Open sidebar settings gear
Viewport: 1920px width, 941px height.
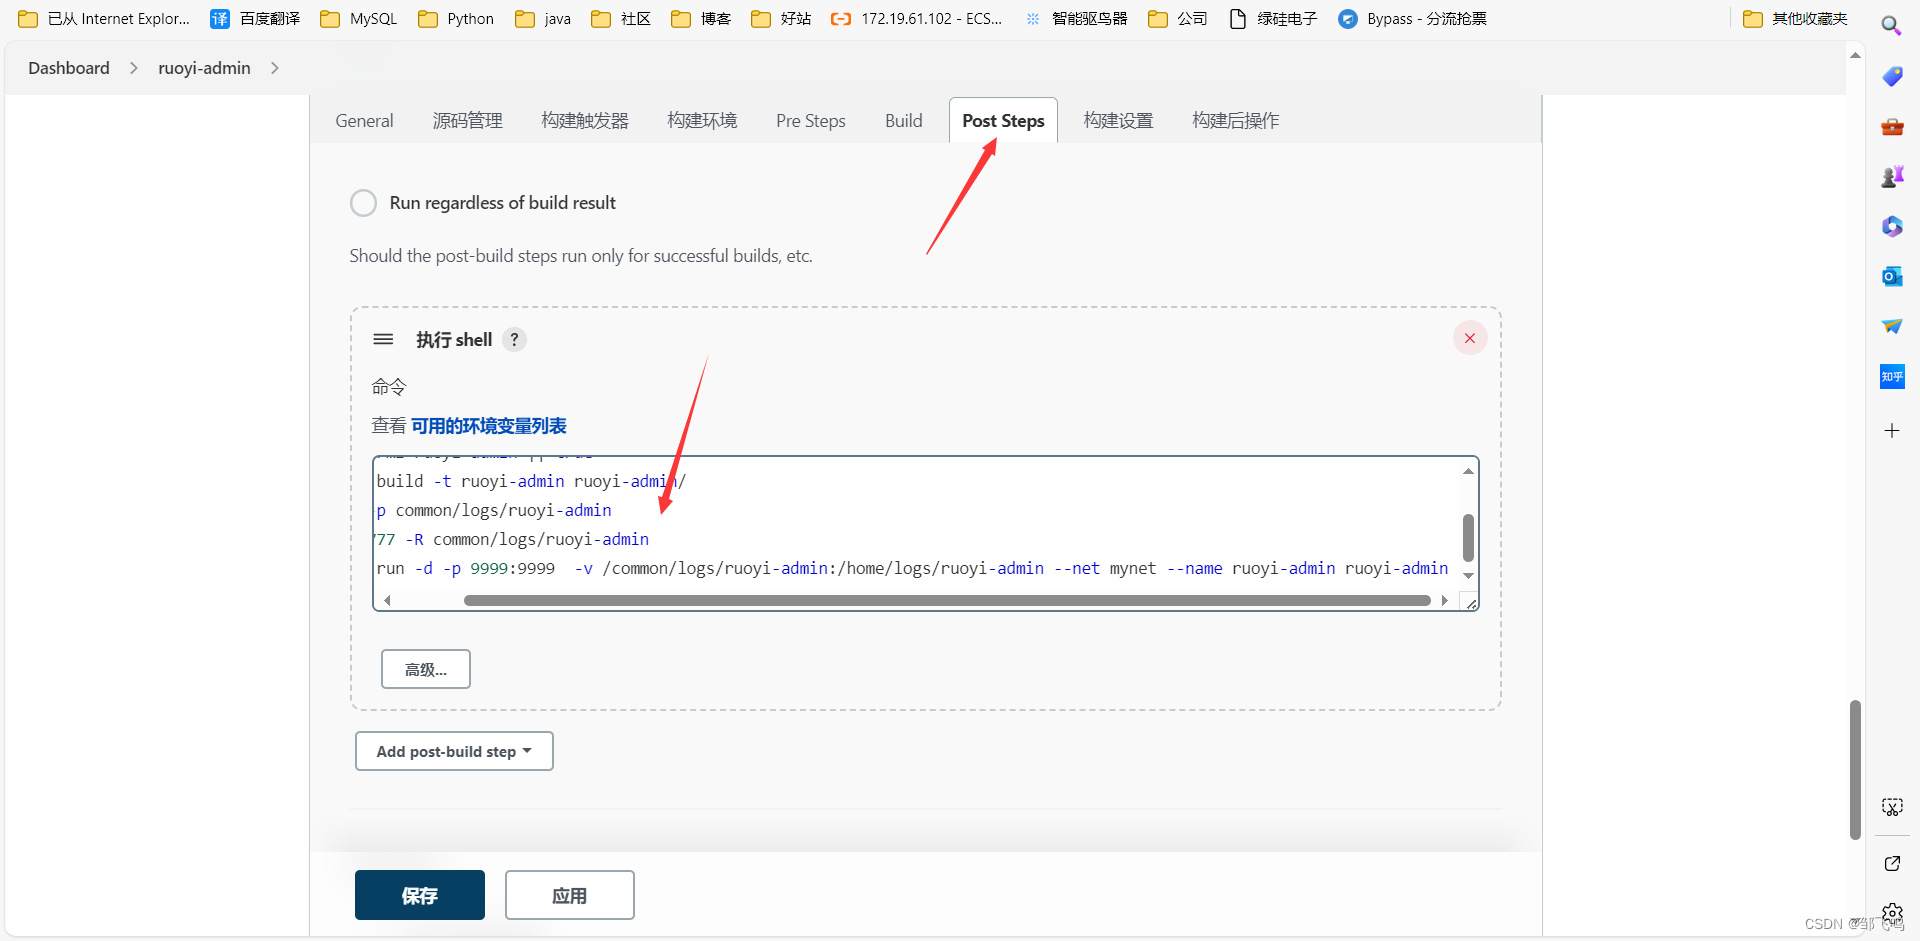click(1892, 913)
